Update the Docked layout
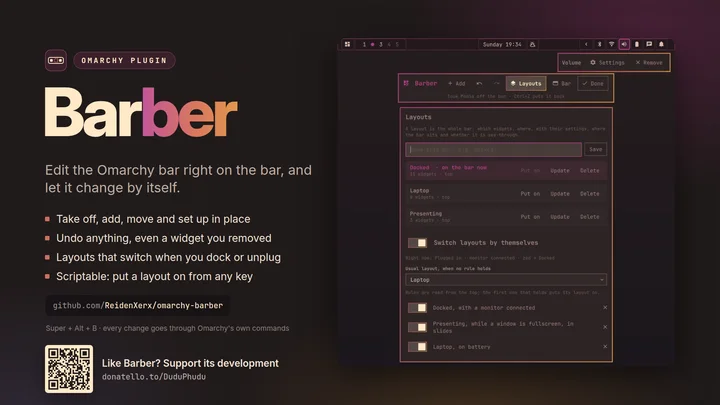Image resolution: width=720 pixels, height=405 pixels. 560,170
